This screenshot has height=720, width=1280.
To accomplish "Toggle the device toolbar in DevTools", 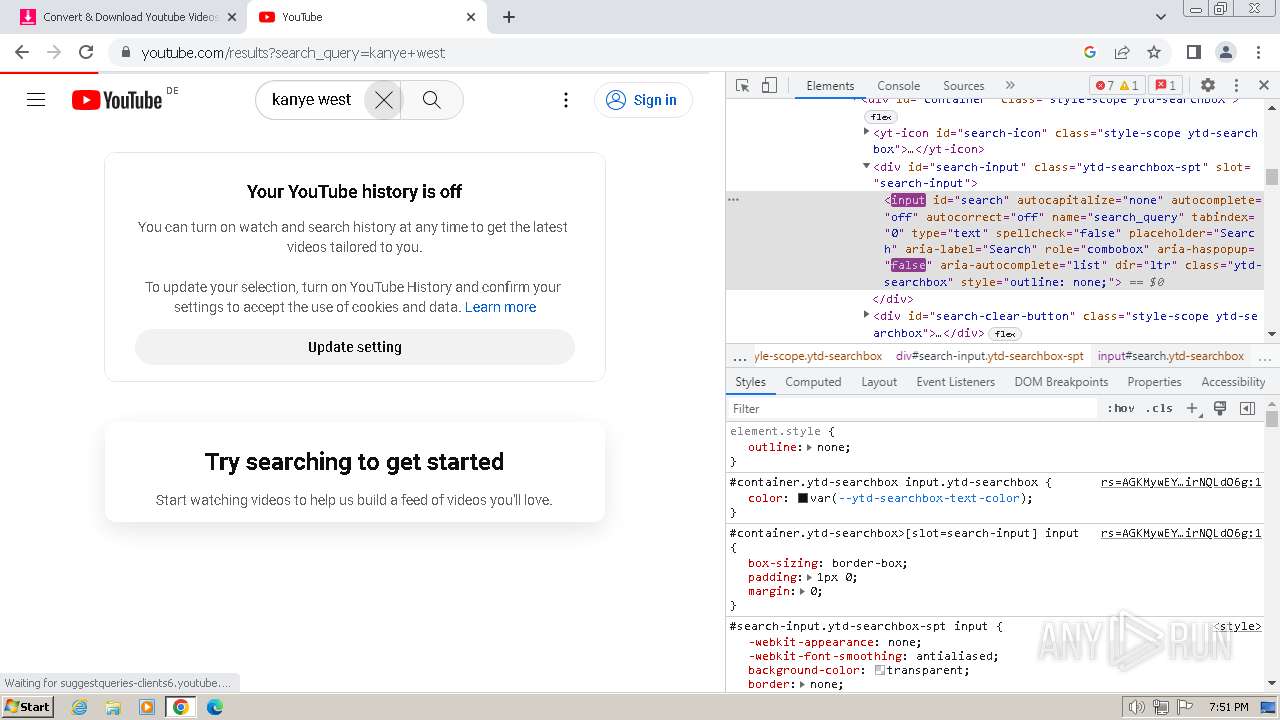I will pyautogui.click(x=769, y=85).
